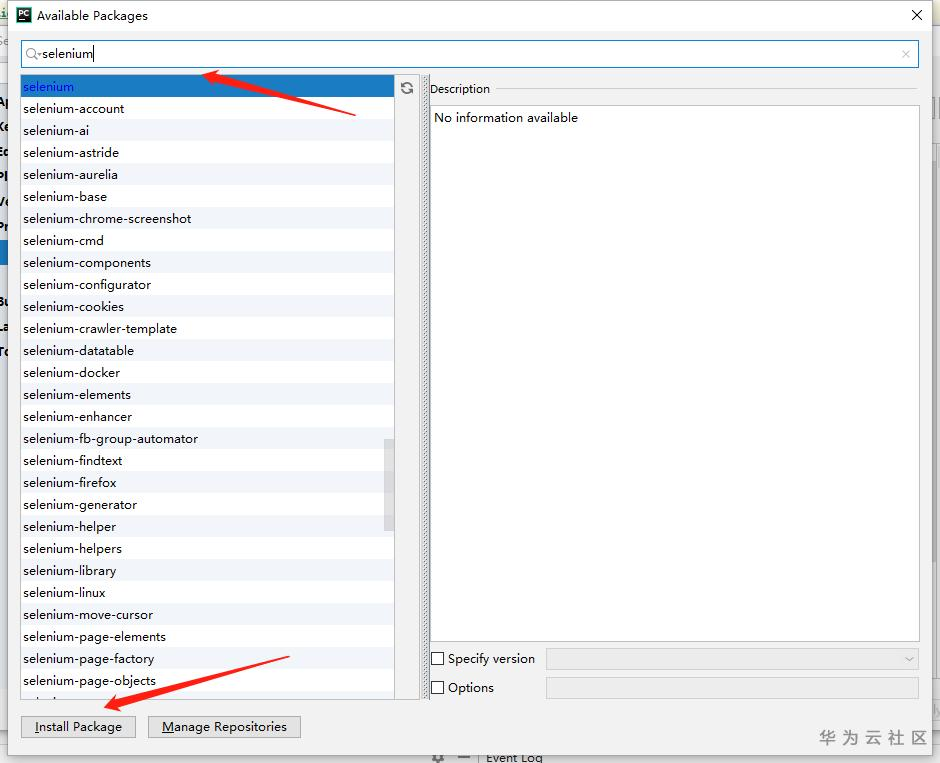Select selenium-chrome-screenshot package

207,219
